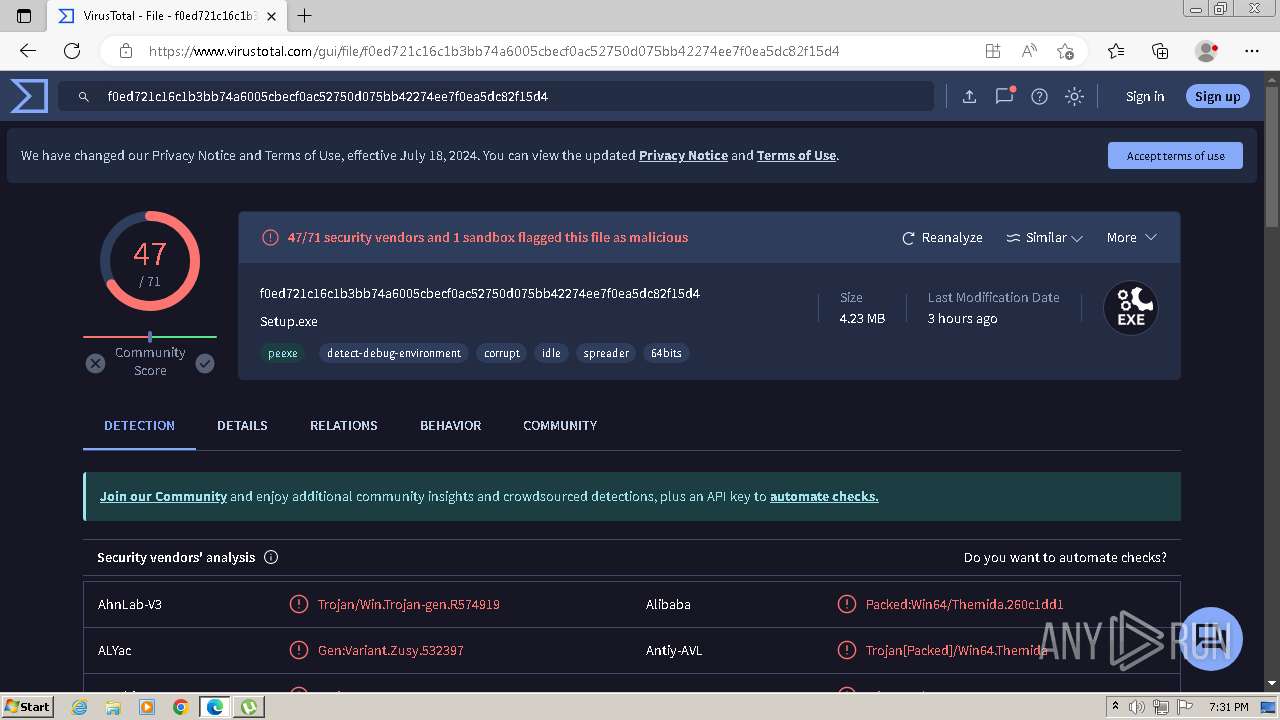Select the spreader tag

[606, 353]
